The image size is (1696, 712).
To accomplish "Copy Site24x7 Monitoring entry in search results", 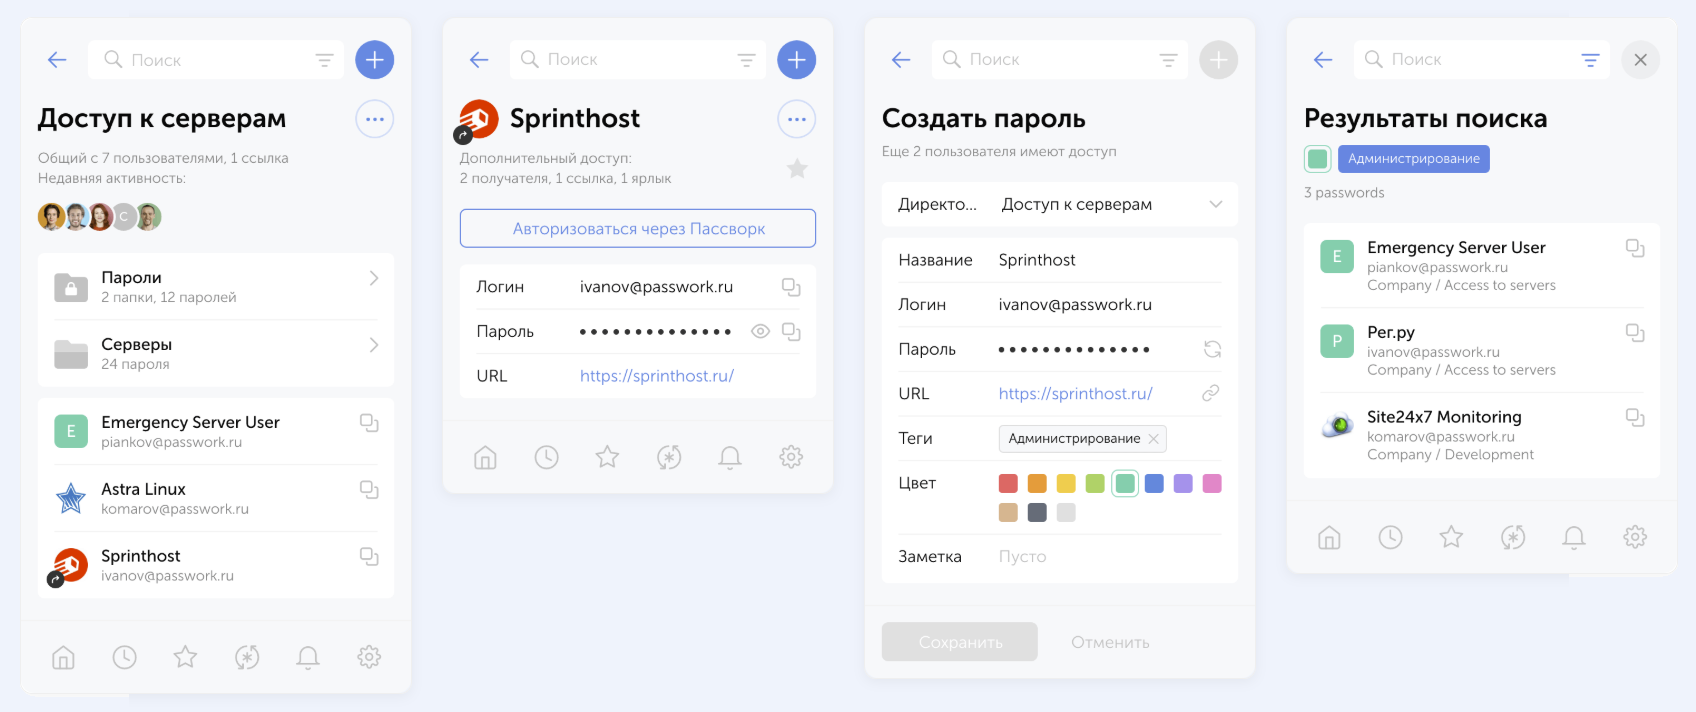I will (1635, 417).
